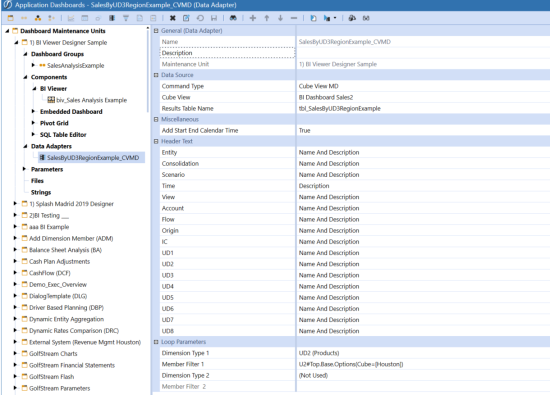Click the Move Up arrow toolbar icon

(267, 18)
